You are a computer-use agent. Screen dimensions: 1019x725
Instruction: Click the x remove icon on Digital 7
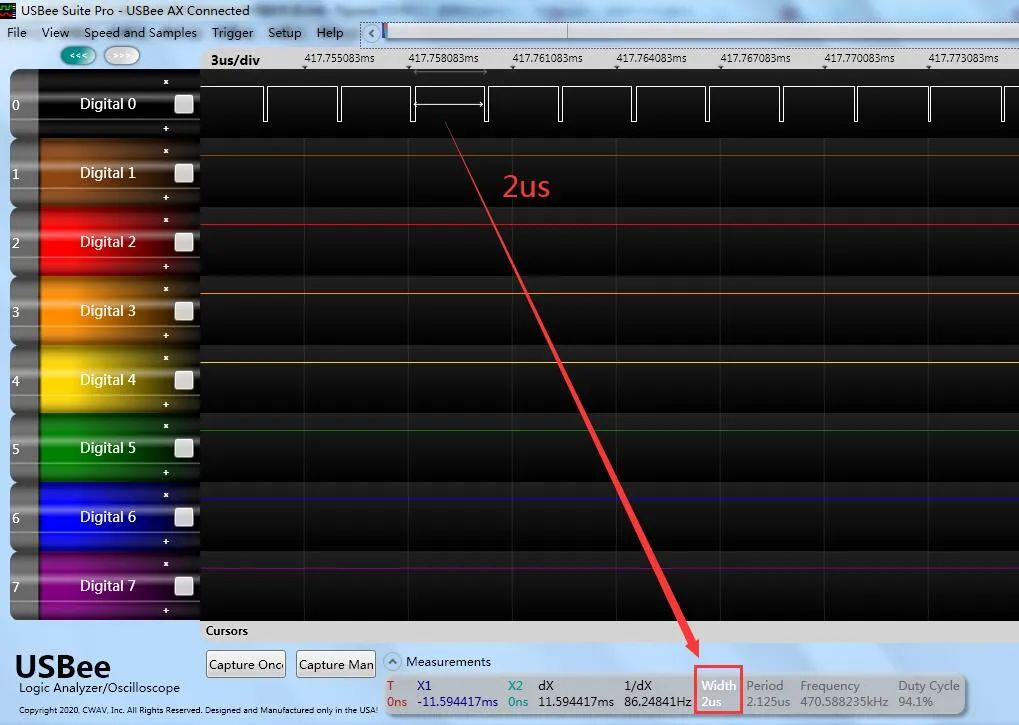point(166,564)
